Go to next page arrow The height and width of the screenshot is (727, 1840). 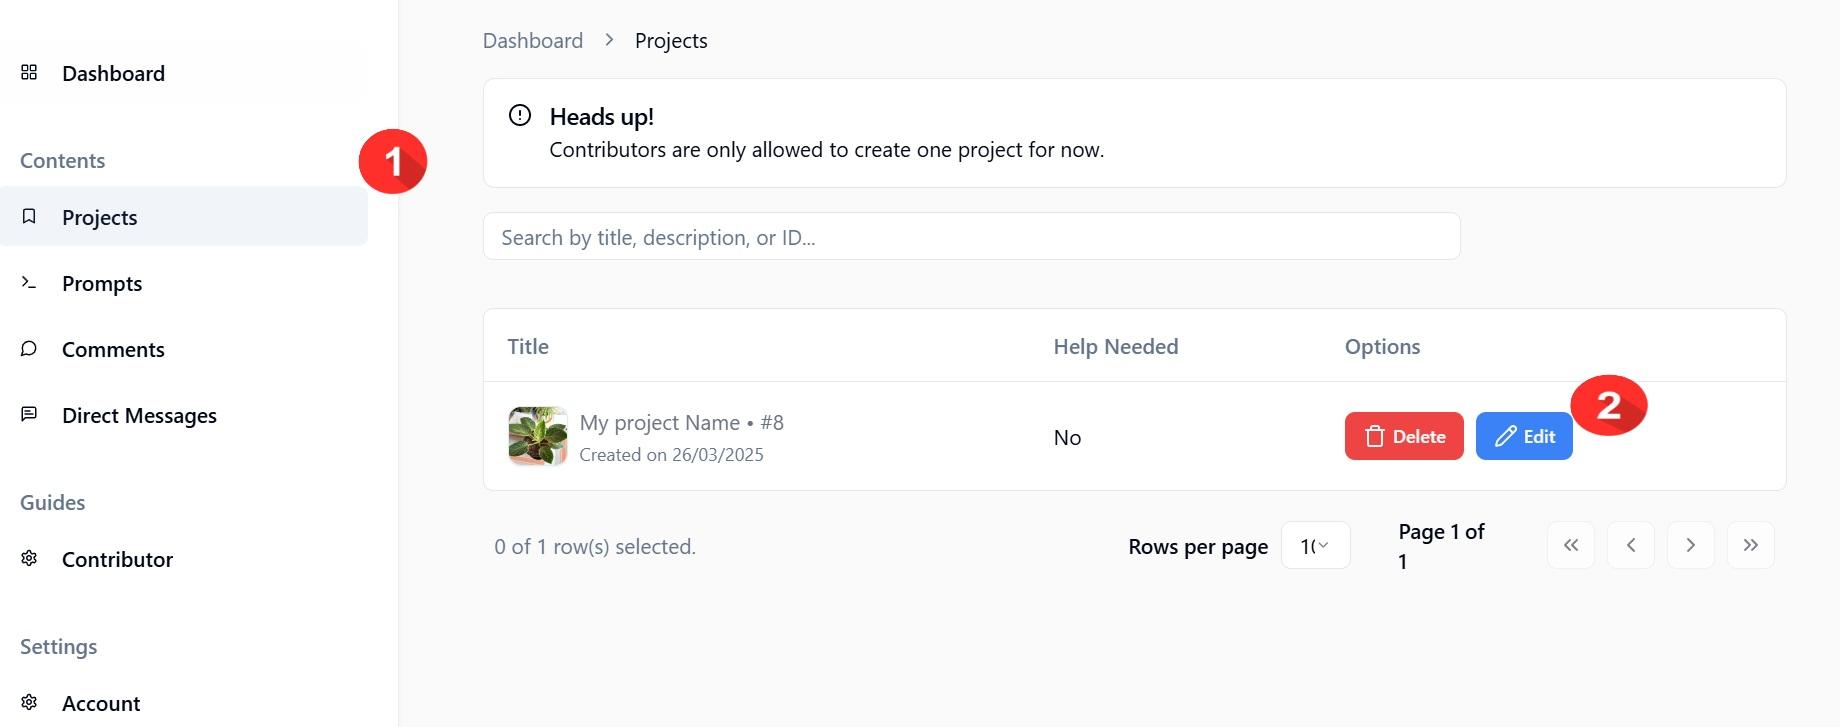[x=1691, y=545]
